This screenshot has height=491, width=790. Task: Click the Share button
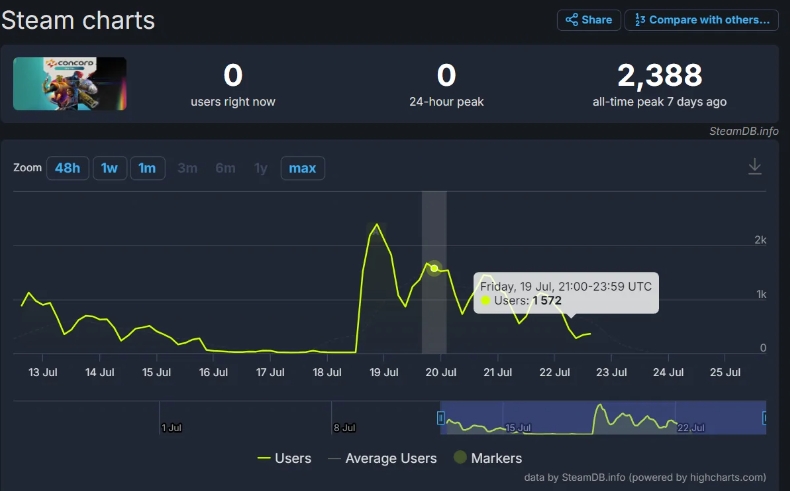[588, 20]
